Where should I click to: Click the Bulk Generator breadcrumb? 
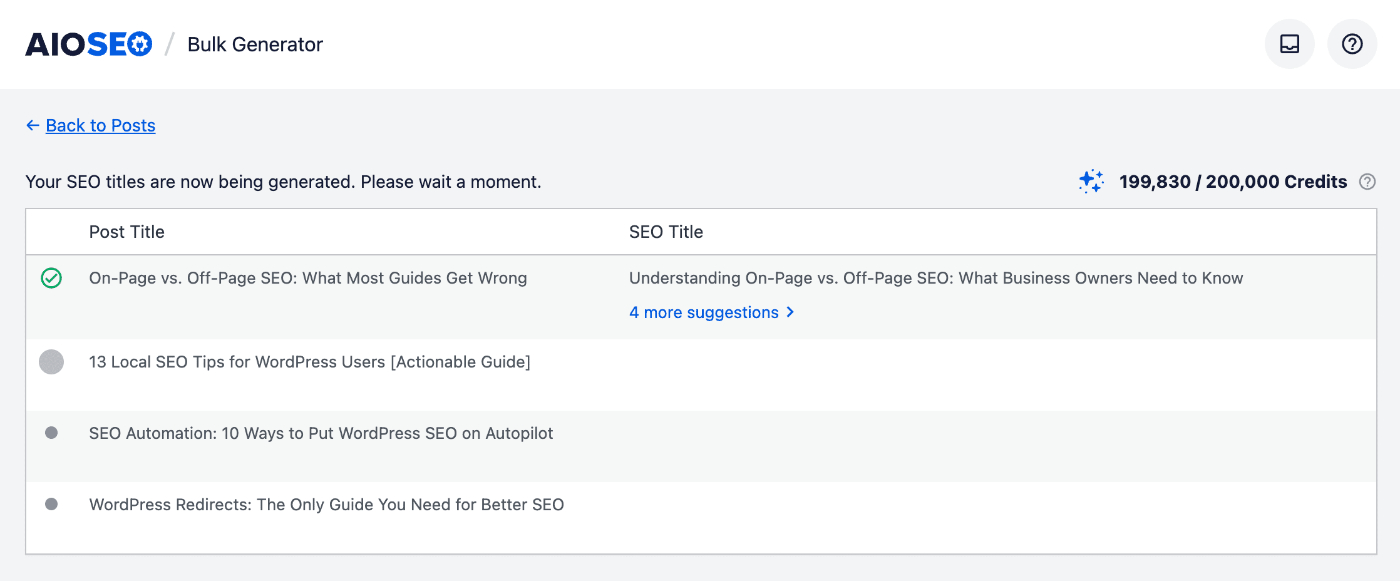[x=255, y=44]
